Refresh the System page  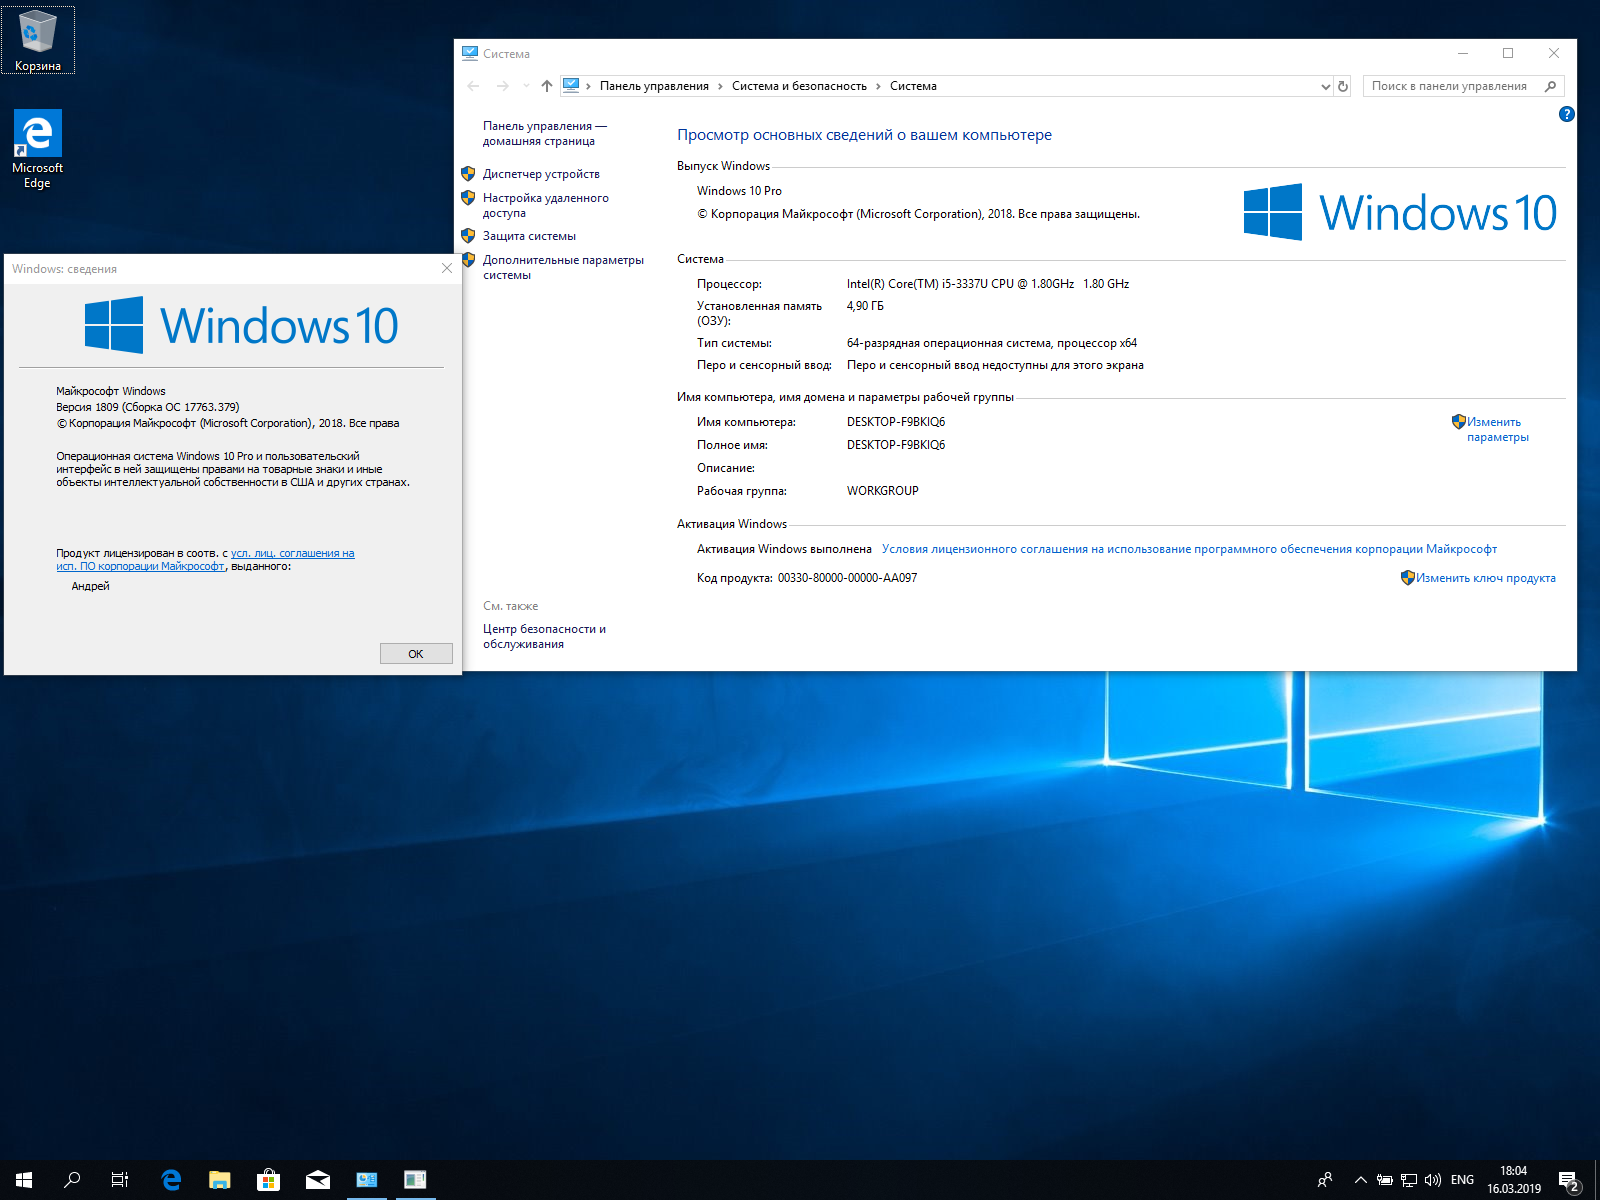click(x=1343, y=86)
